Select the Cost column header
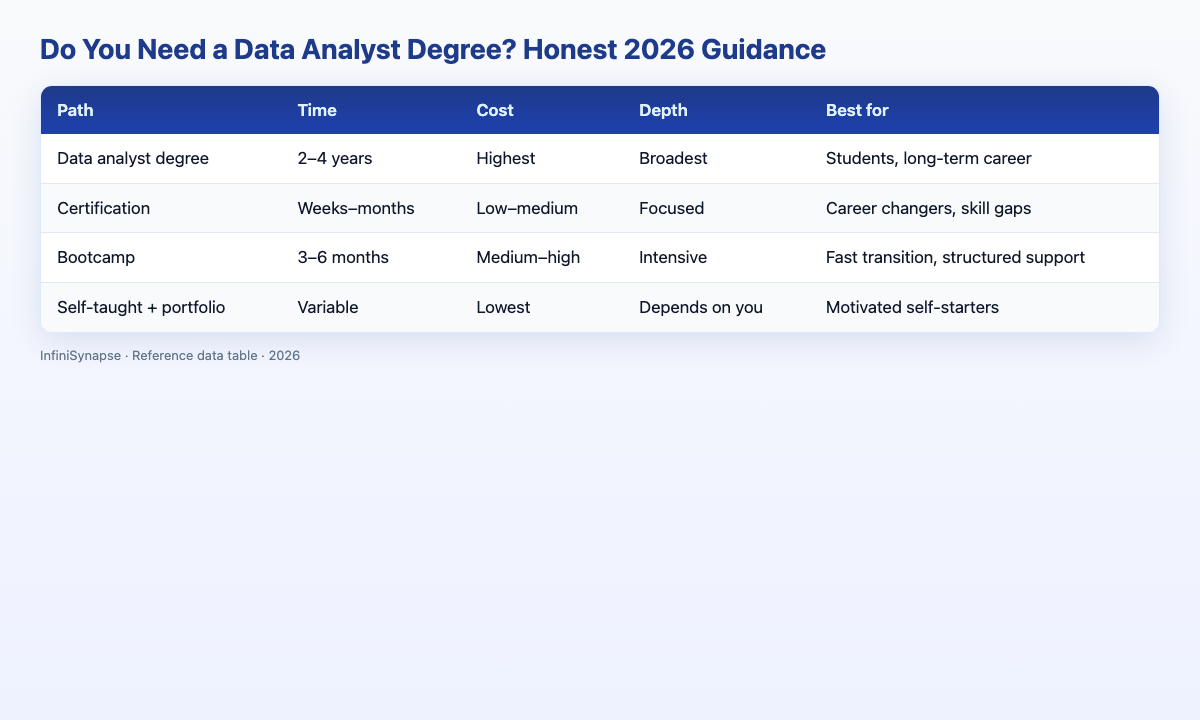Viewport: 1200px width, 720px height. [495, 110]
